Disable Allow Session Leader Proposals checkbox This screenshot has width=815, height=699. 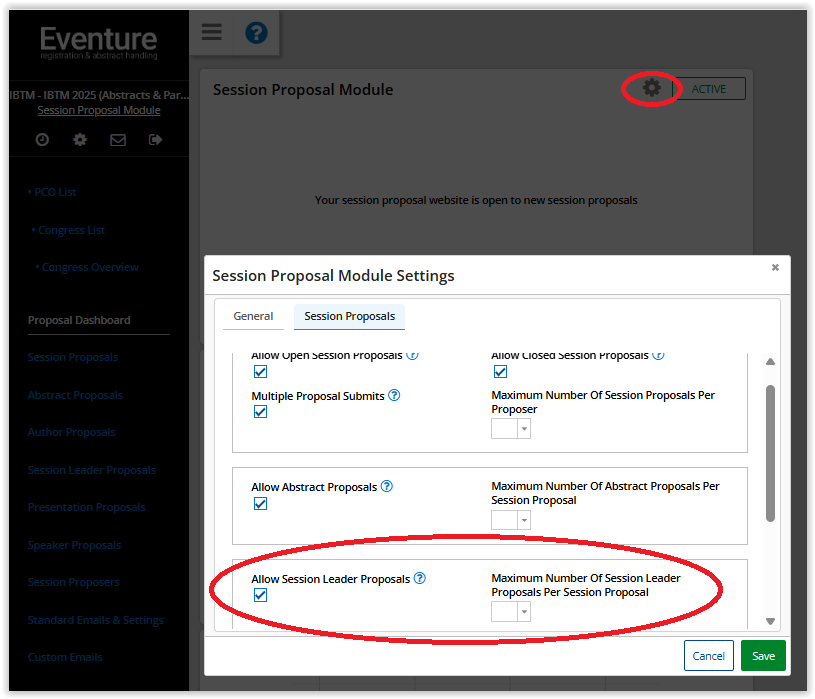click(x=260, y=595)
